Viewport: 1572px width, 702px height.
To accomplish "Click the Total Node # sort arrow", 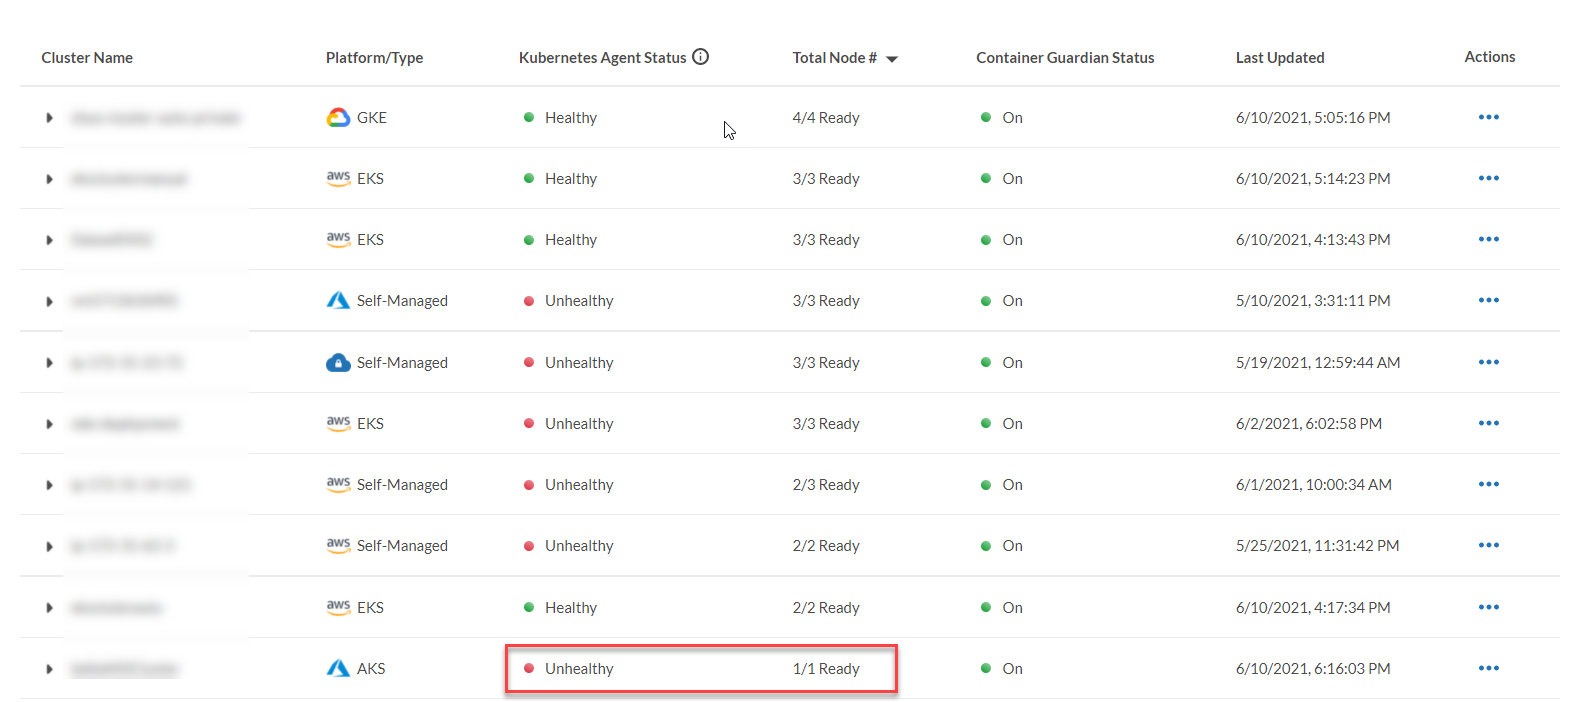I will point(892,59).
